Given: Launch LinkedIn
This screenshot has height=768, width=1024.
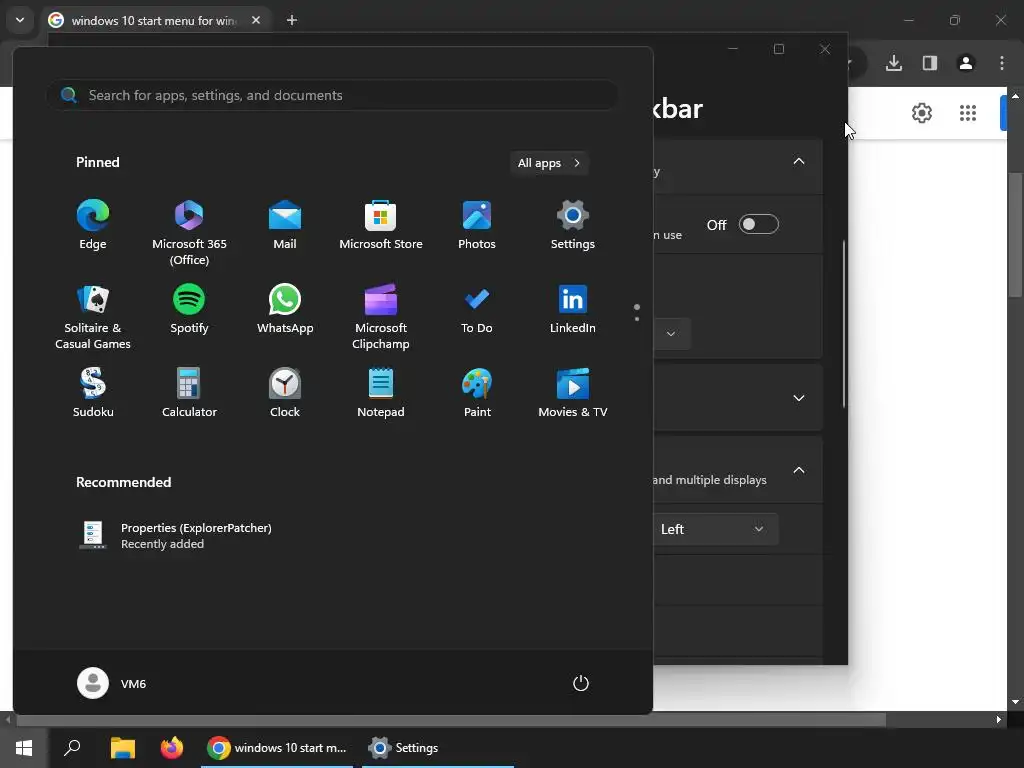Looking at the screenshot, I should (573, 310).
